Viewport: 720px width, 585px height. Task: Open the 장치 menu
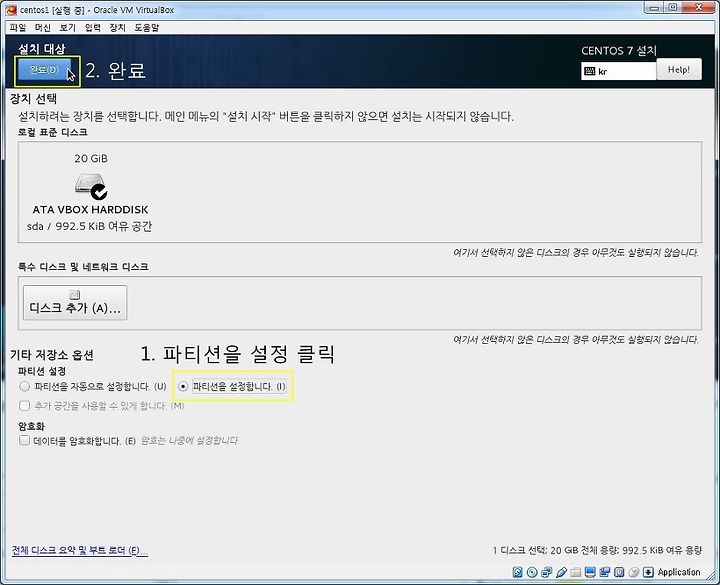coord(118,28)
